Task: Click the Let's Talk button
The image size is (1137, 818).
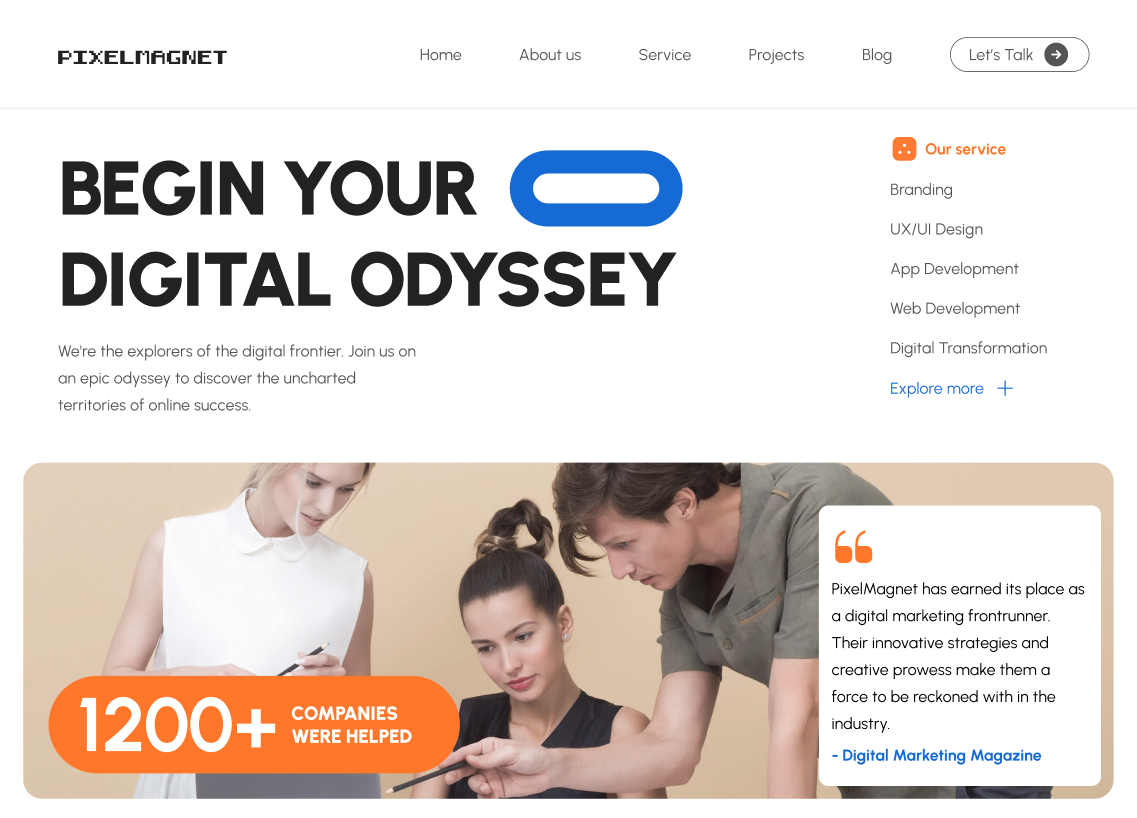Action: coord(1019,54)
